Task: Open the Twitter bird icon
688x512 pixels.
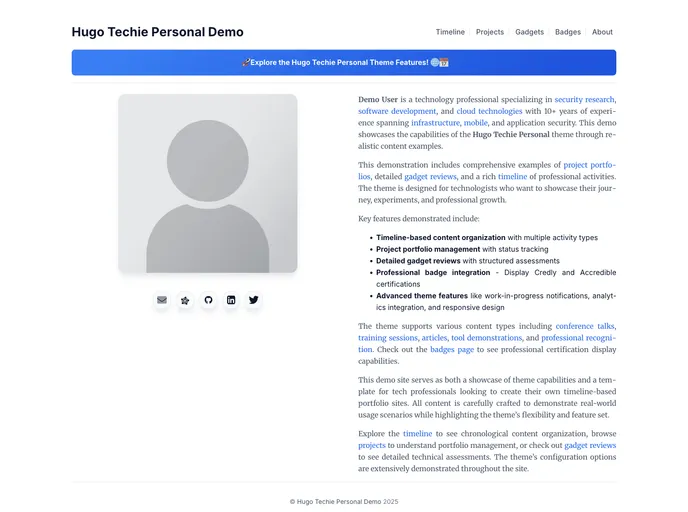Action: click(x=253, y=300)
